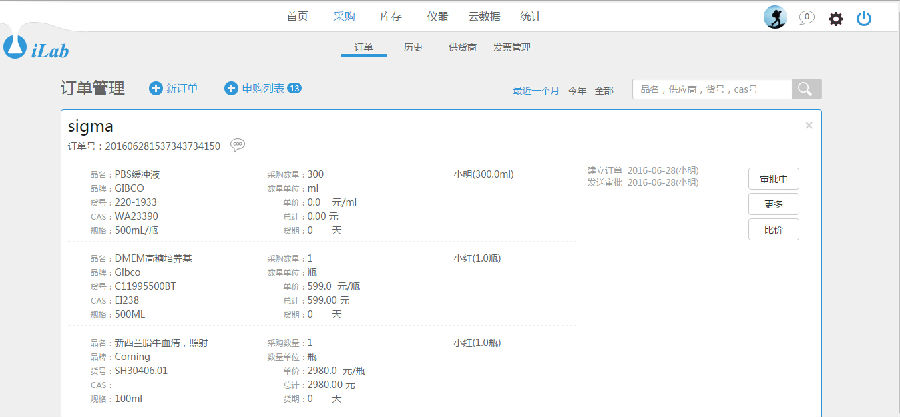Click the 审批中 status button
Screen dimensions: 900x417
[x=773, y=178]
